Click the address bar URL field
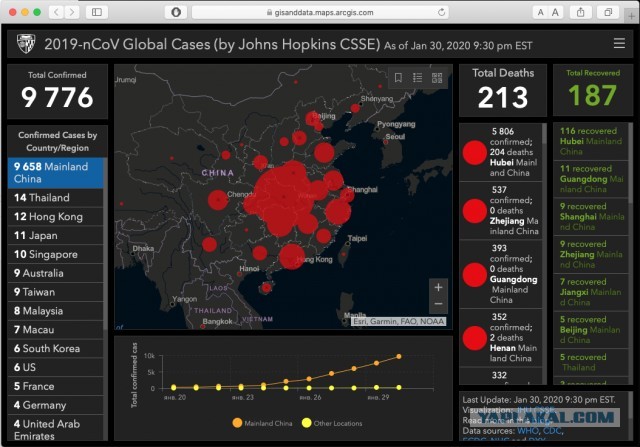This screenshot has height=447, width=640. (x=320, y=12)
